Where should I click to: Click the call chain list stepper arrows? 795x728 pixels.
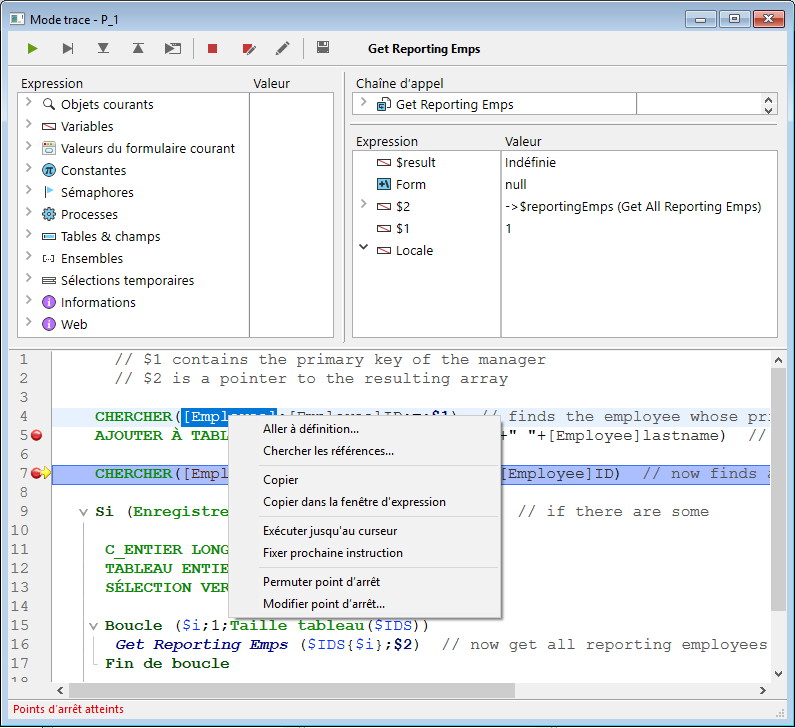768,104
